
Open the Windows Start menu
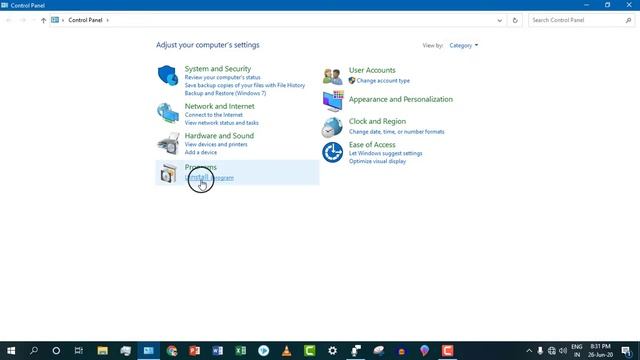[11, 351]
